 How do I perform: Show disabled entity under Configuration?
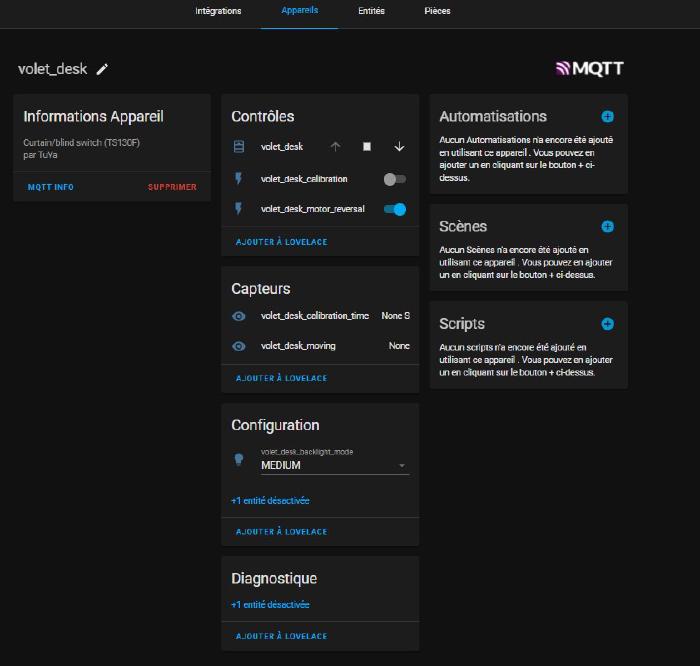270,501
